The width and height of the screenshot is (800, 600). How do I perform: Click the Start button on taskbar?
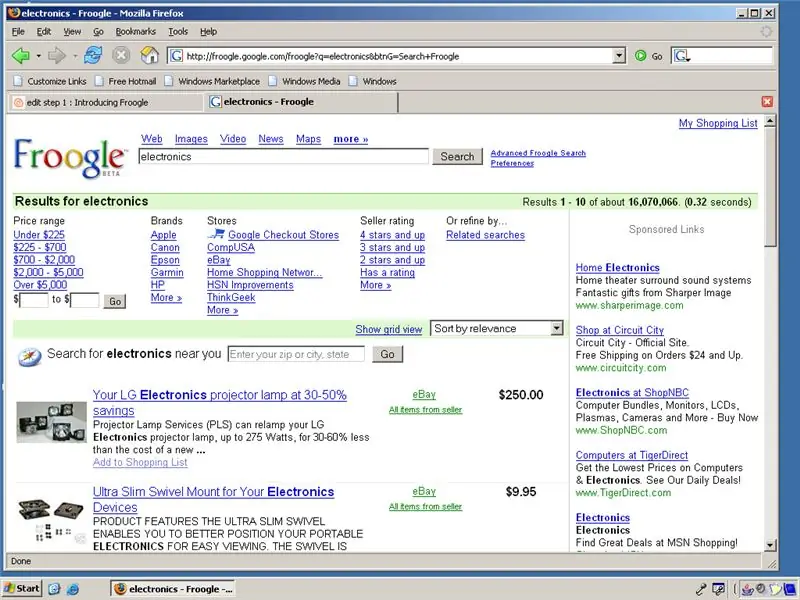click(22, 589)
